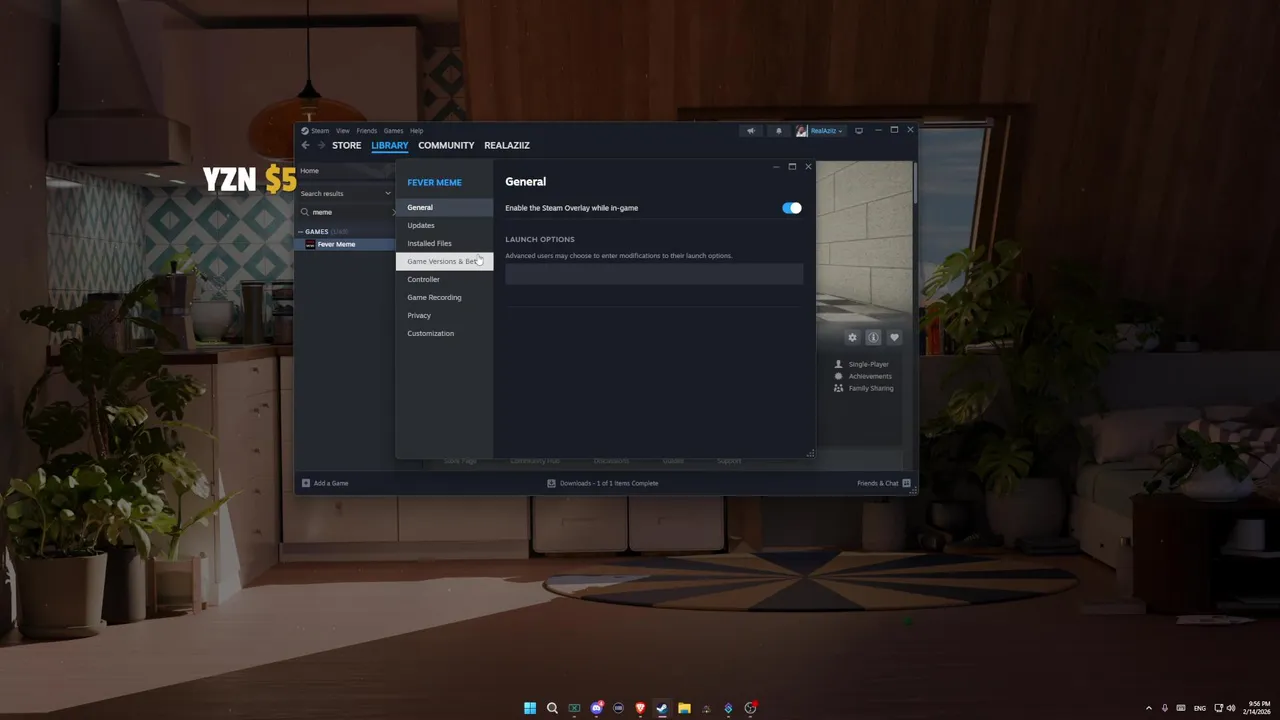The height and width of the screenshot is (720, 1280).
Task: Open the REALAZIIZ profile section
Action: pos(507,146)
